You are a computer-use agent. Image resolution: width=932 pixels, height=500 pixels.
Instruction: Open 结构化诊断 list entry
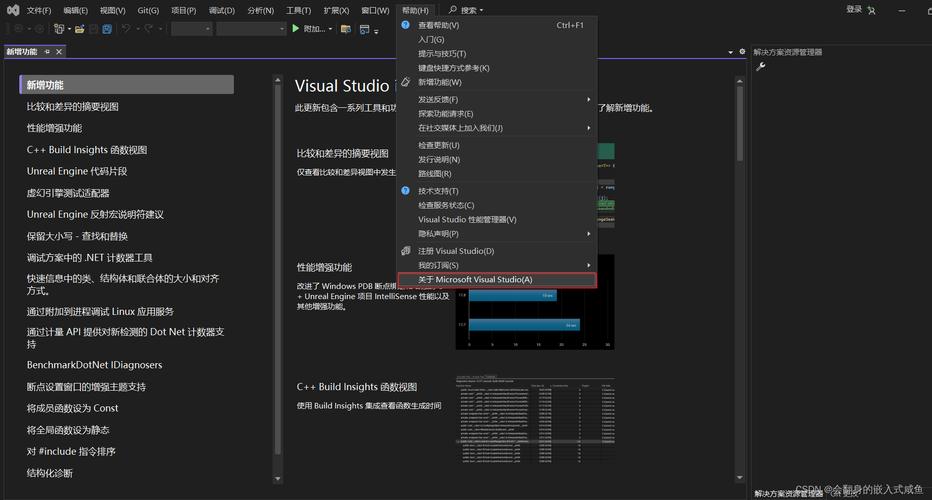pos(49,473)
